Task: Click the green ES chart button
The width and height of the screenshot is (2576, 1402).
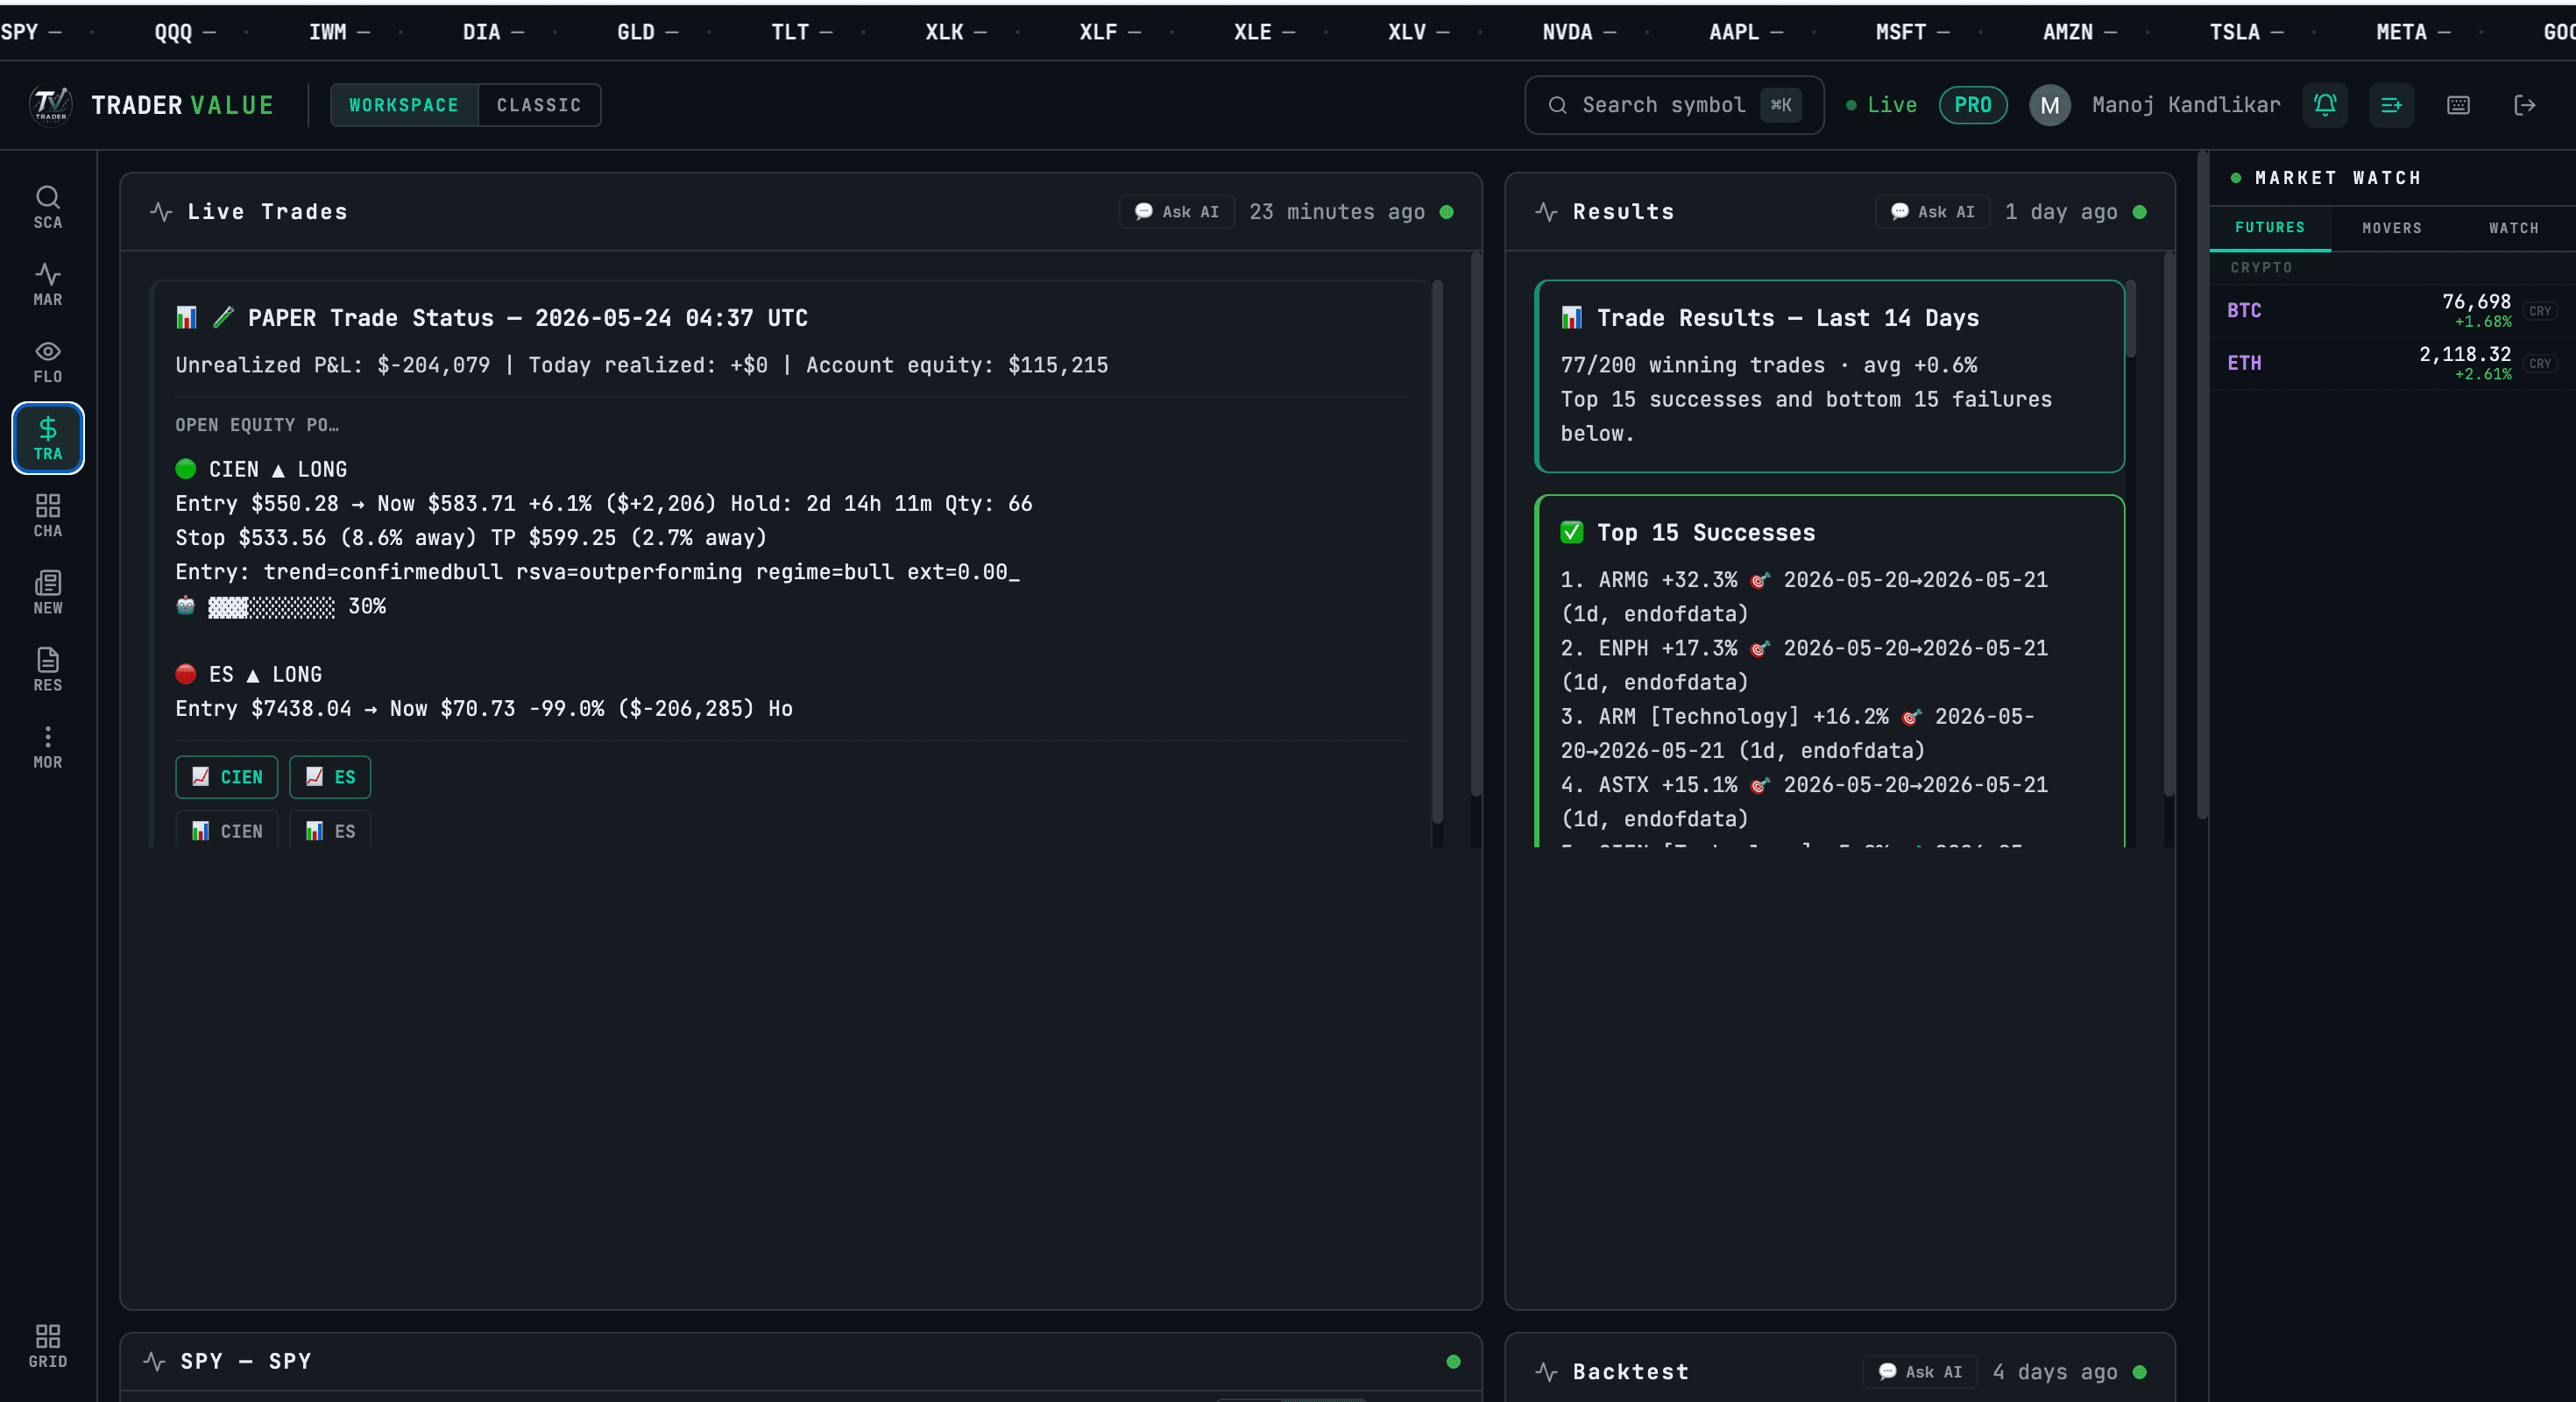Action: coord(330,776)
